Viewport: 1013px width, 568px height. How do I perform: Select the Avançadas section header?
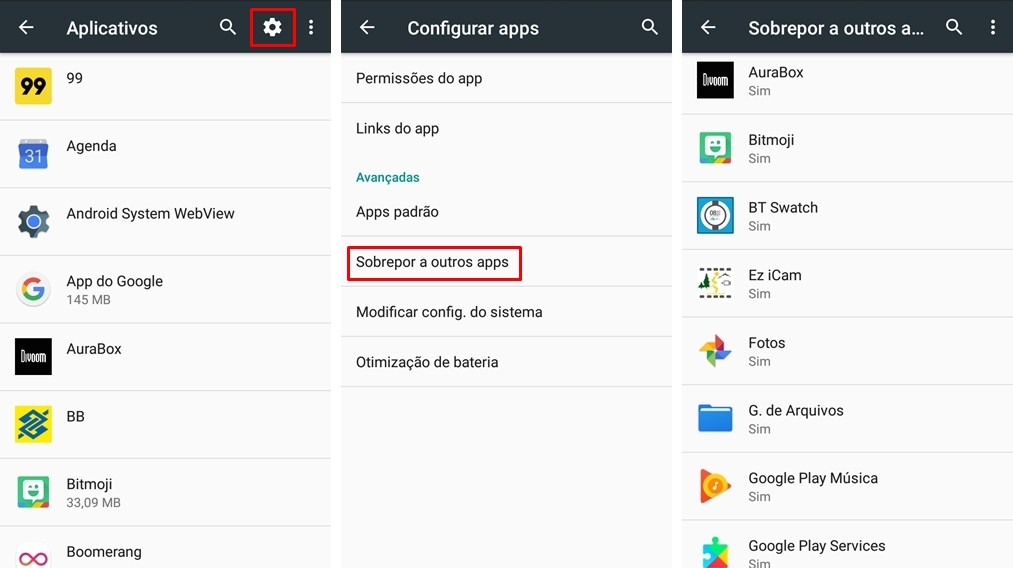(388, 178)
